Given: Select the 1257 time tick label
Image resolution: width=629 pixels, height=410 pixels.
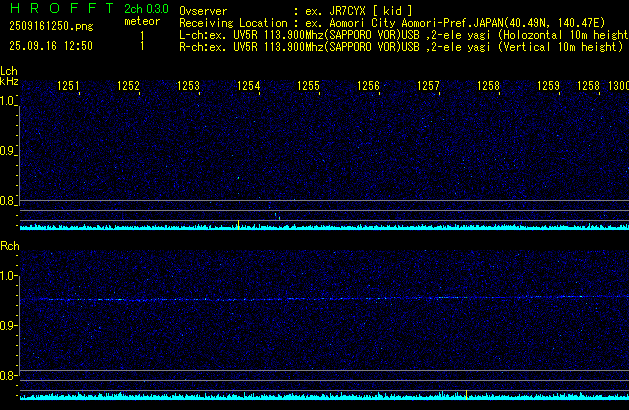Looking at the screenshot, I should tap(428, 86).
